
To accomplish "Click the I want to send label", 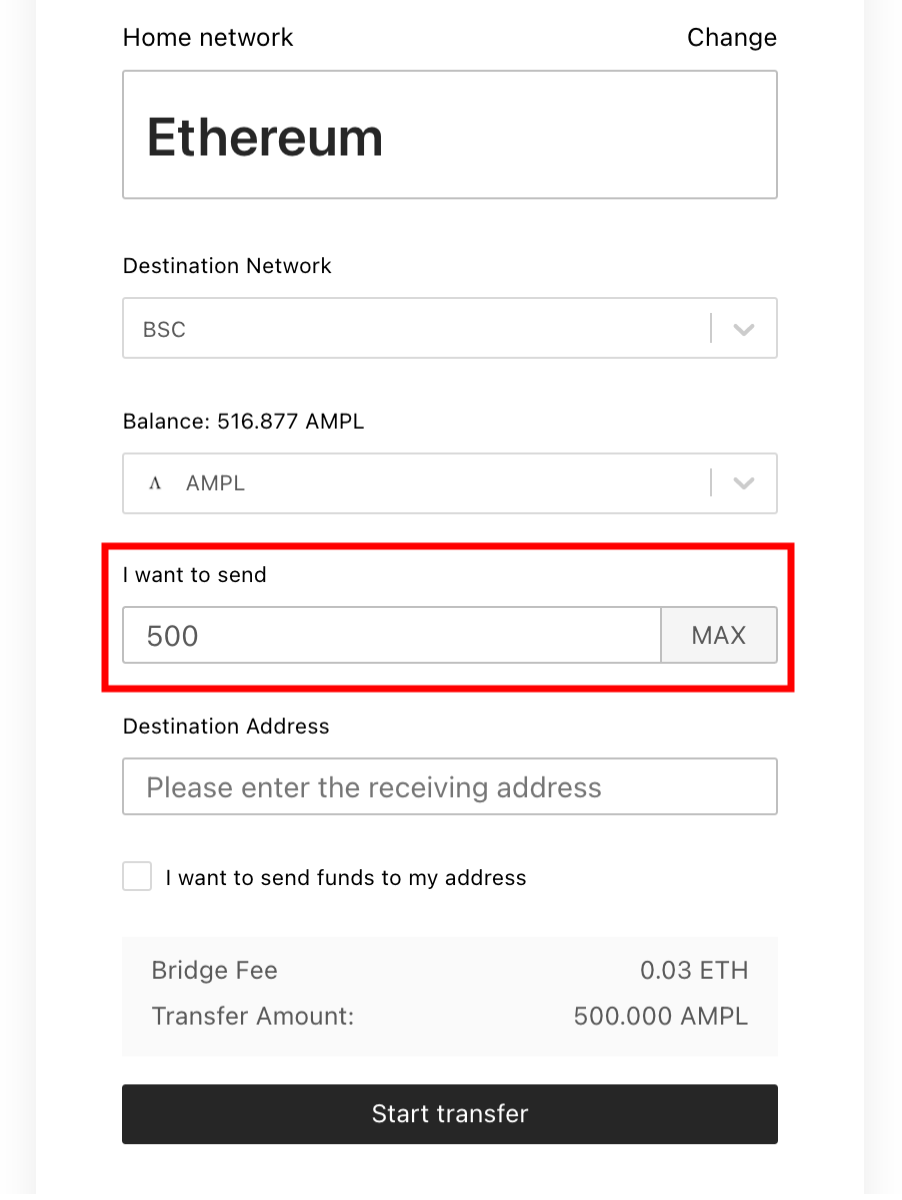I will click(195, 575).
